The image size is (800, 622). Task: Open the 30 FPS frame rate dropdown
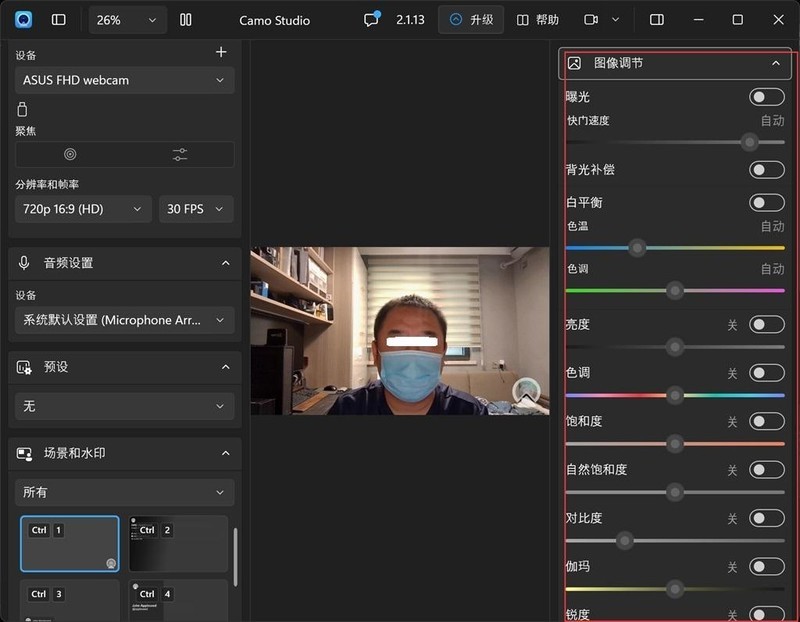click(196, 209)
